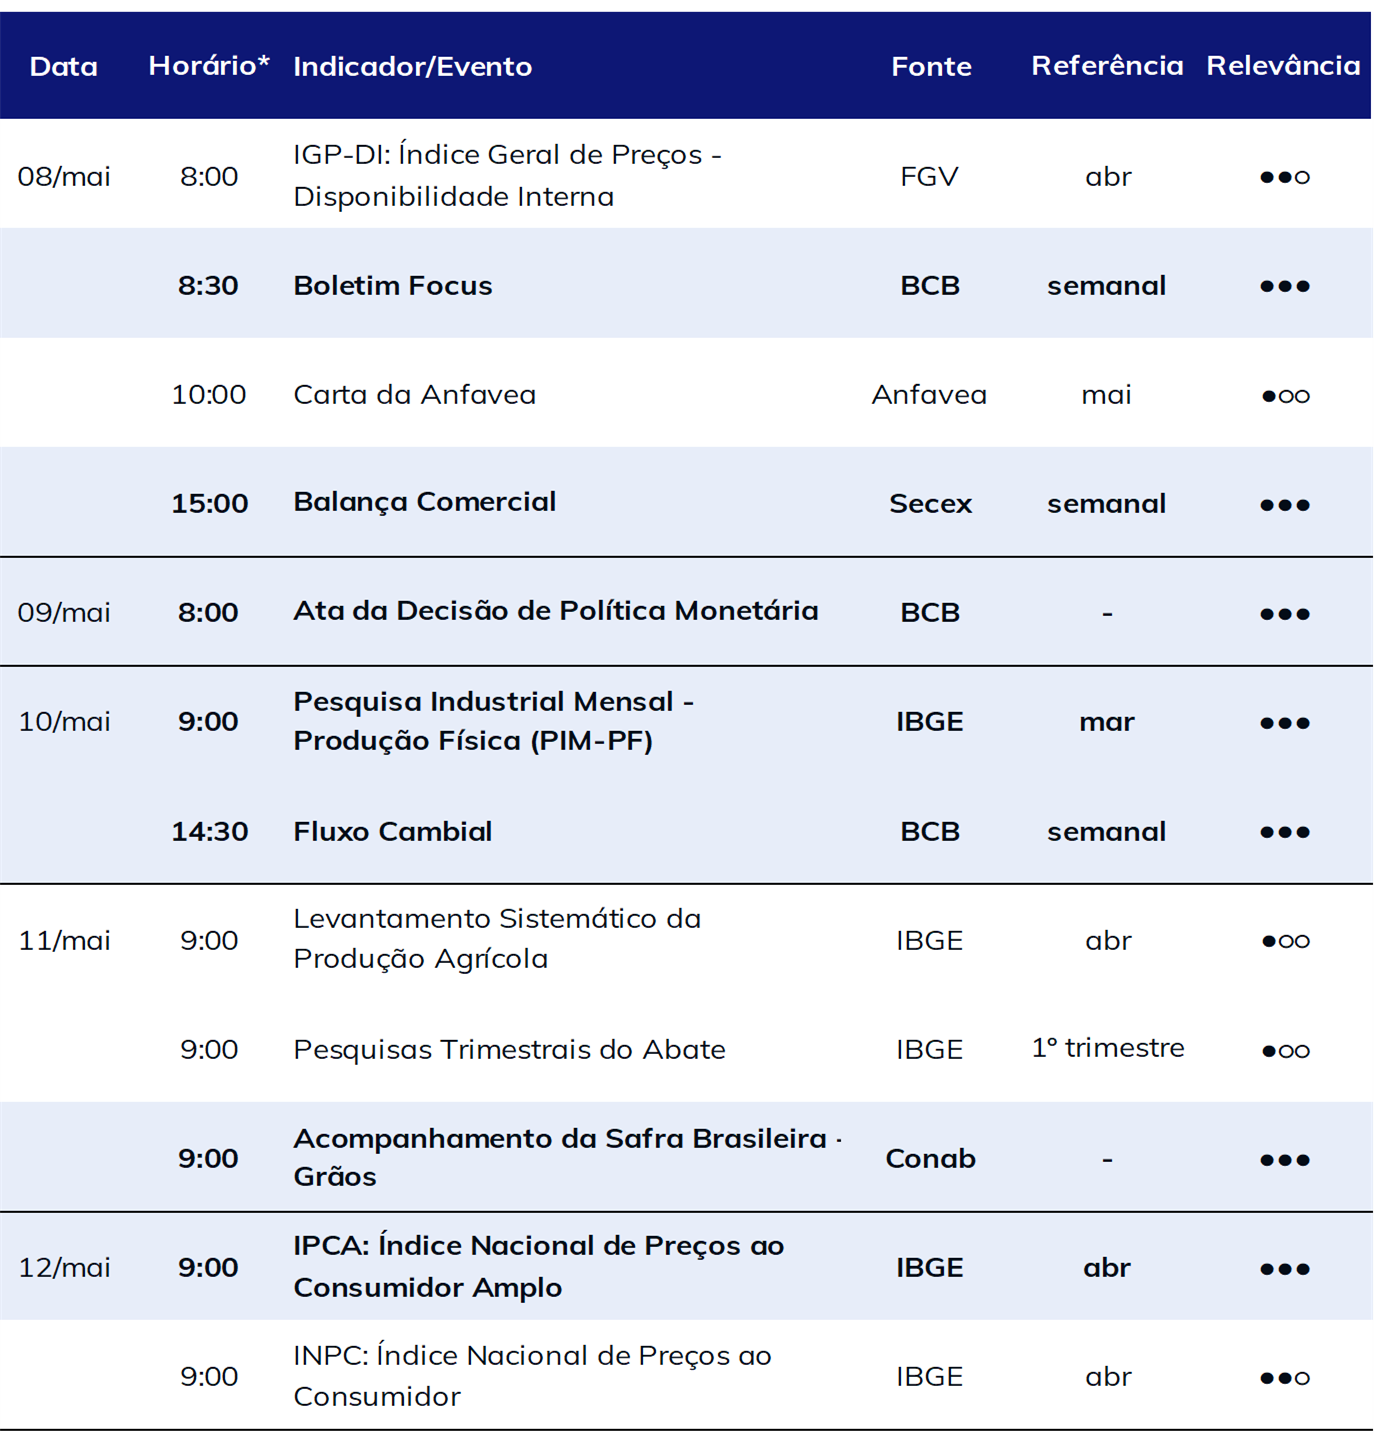Click the BCB source in Boletim Focus row
Viewport: 1379px width, 1435px height.
point(930,285)
